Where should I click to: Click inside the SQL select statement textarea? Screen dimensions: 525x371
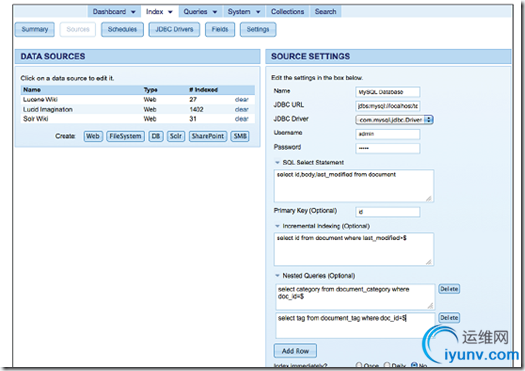click(354, 186)
